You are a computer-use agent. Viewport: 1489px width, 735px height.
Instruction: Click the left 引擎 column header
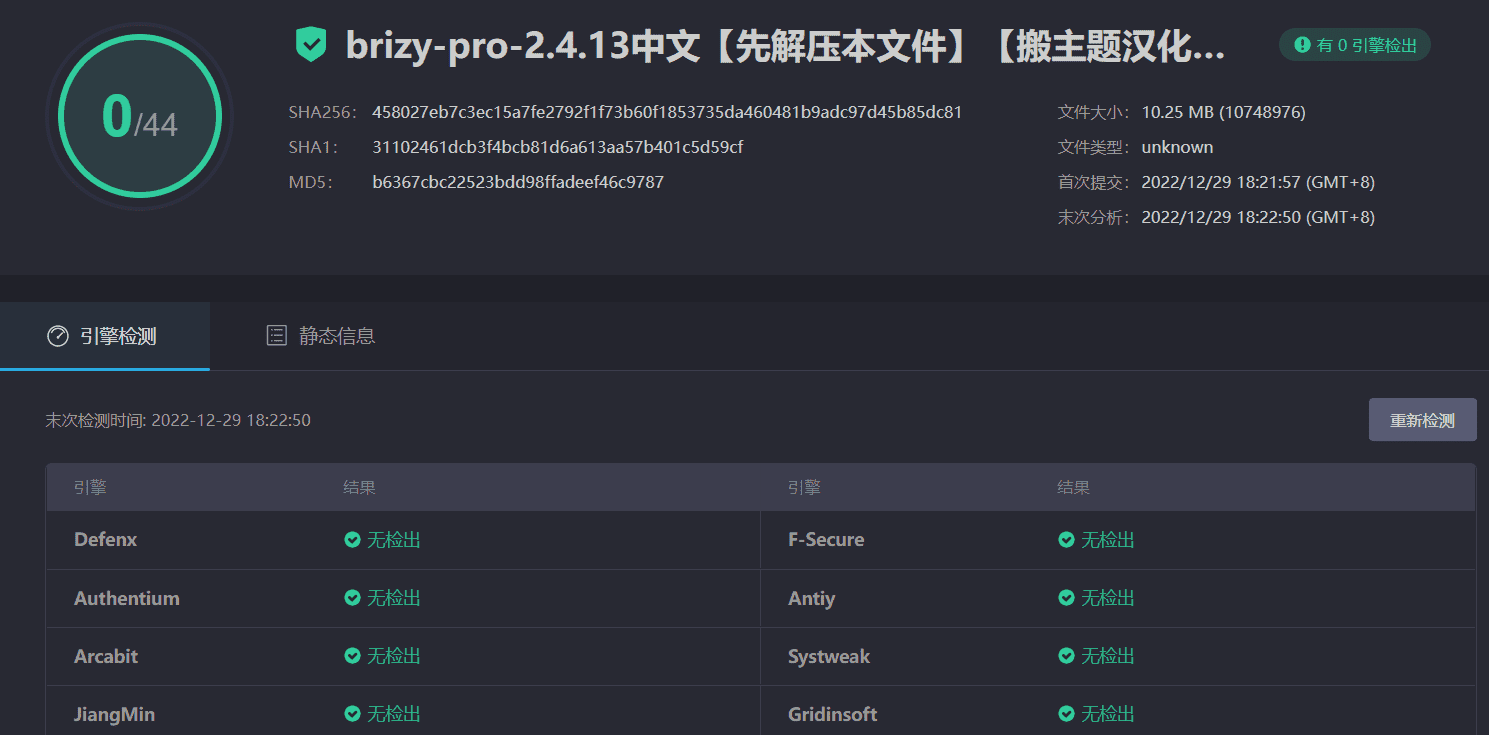[x=90, y=488]
